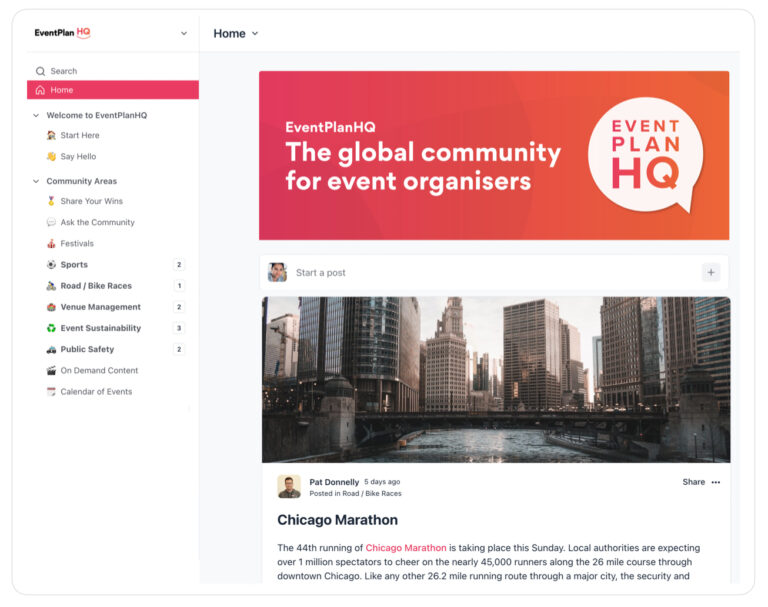Click Pat Donnelly's profile avatar
Viewport: 768px width, 607px height.
[x=289, y=486]
